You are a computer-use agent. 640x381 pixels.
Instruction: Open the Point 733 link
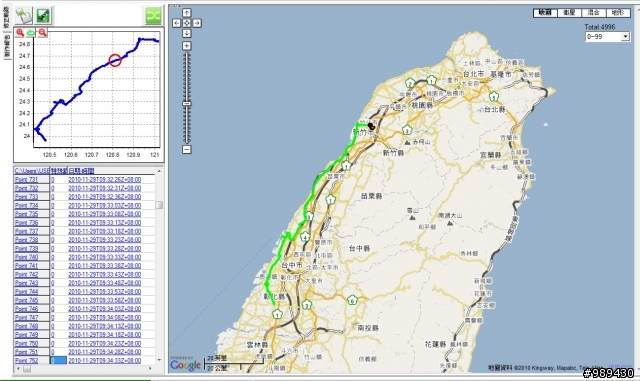[x=26, y=196]
